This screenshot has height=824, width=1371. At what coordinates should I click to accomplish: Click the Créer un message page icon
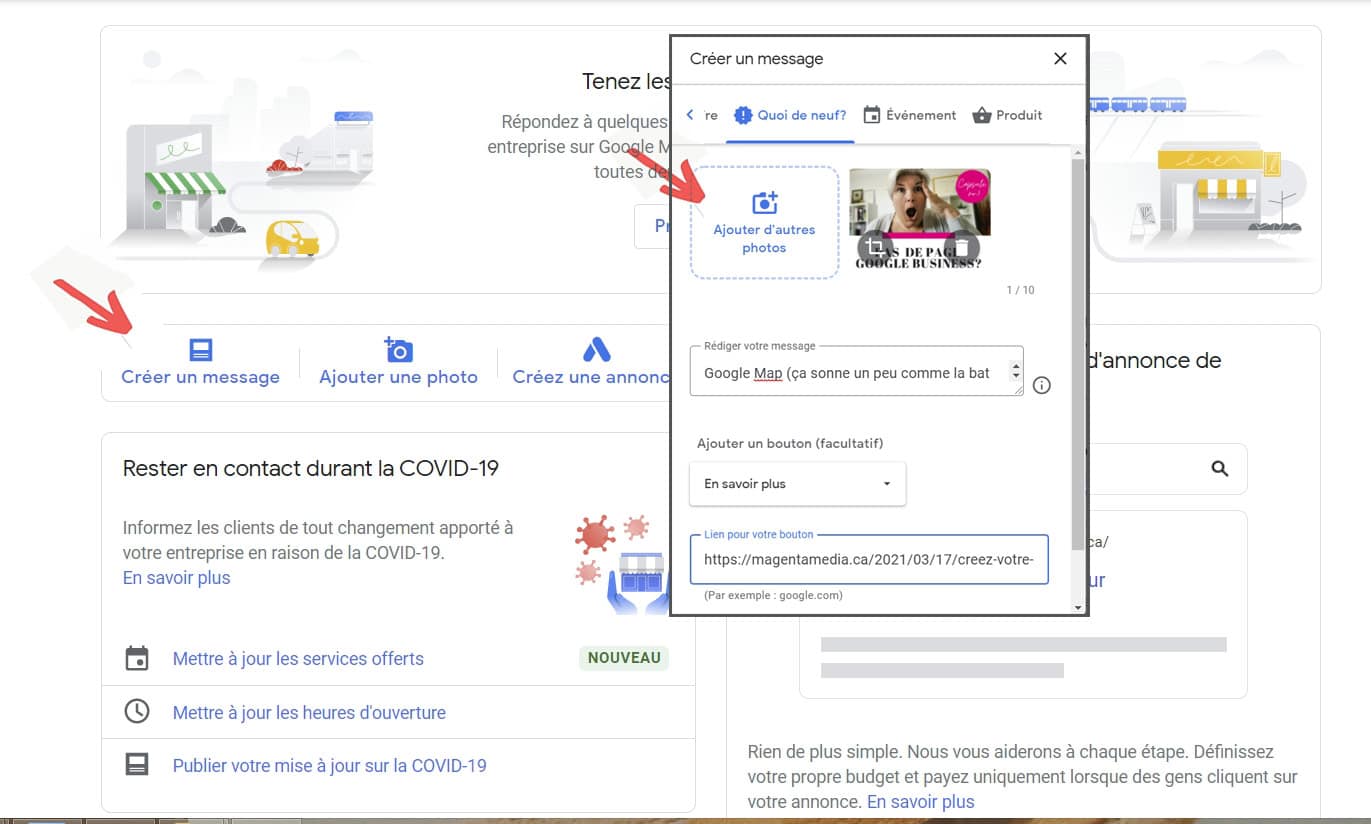pyautogui.click(x=201, y=349)
